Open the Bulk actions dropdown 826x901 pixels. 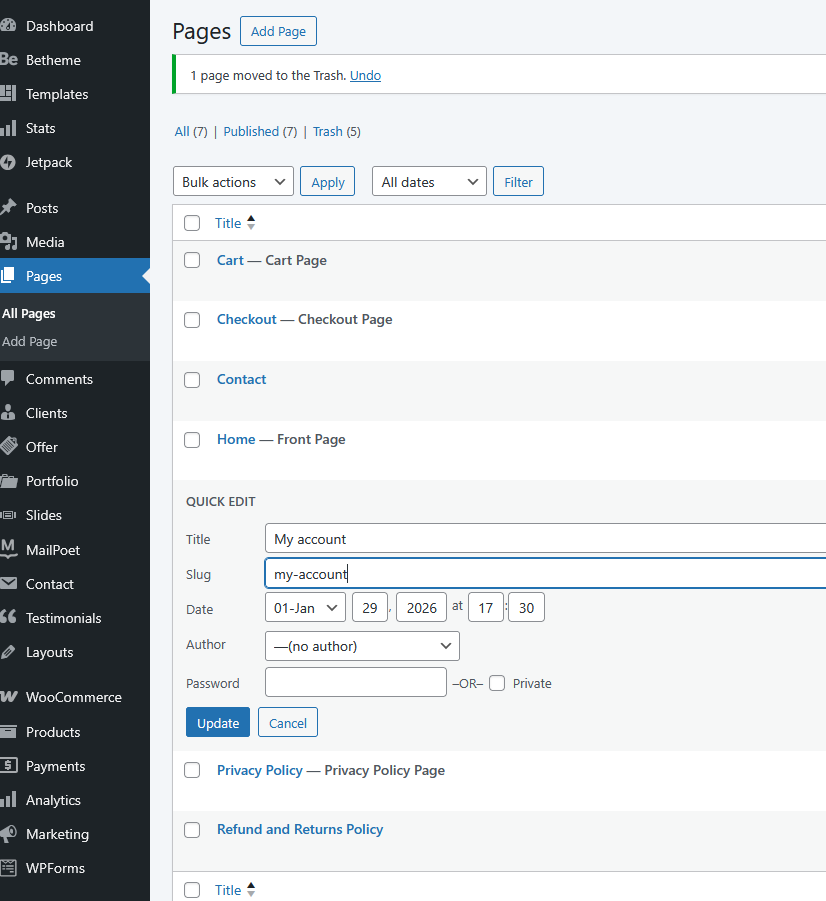click(233, 182)
